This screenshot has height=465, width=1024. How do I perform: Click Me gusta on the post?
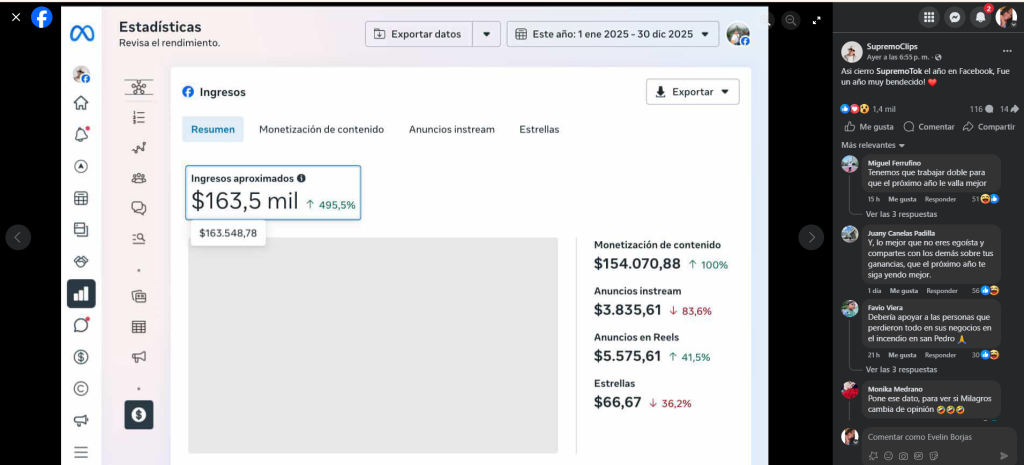868,127
